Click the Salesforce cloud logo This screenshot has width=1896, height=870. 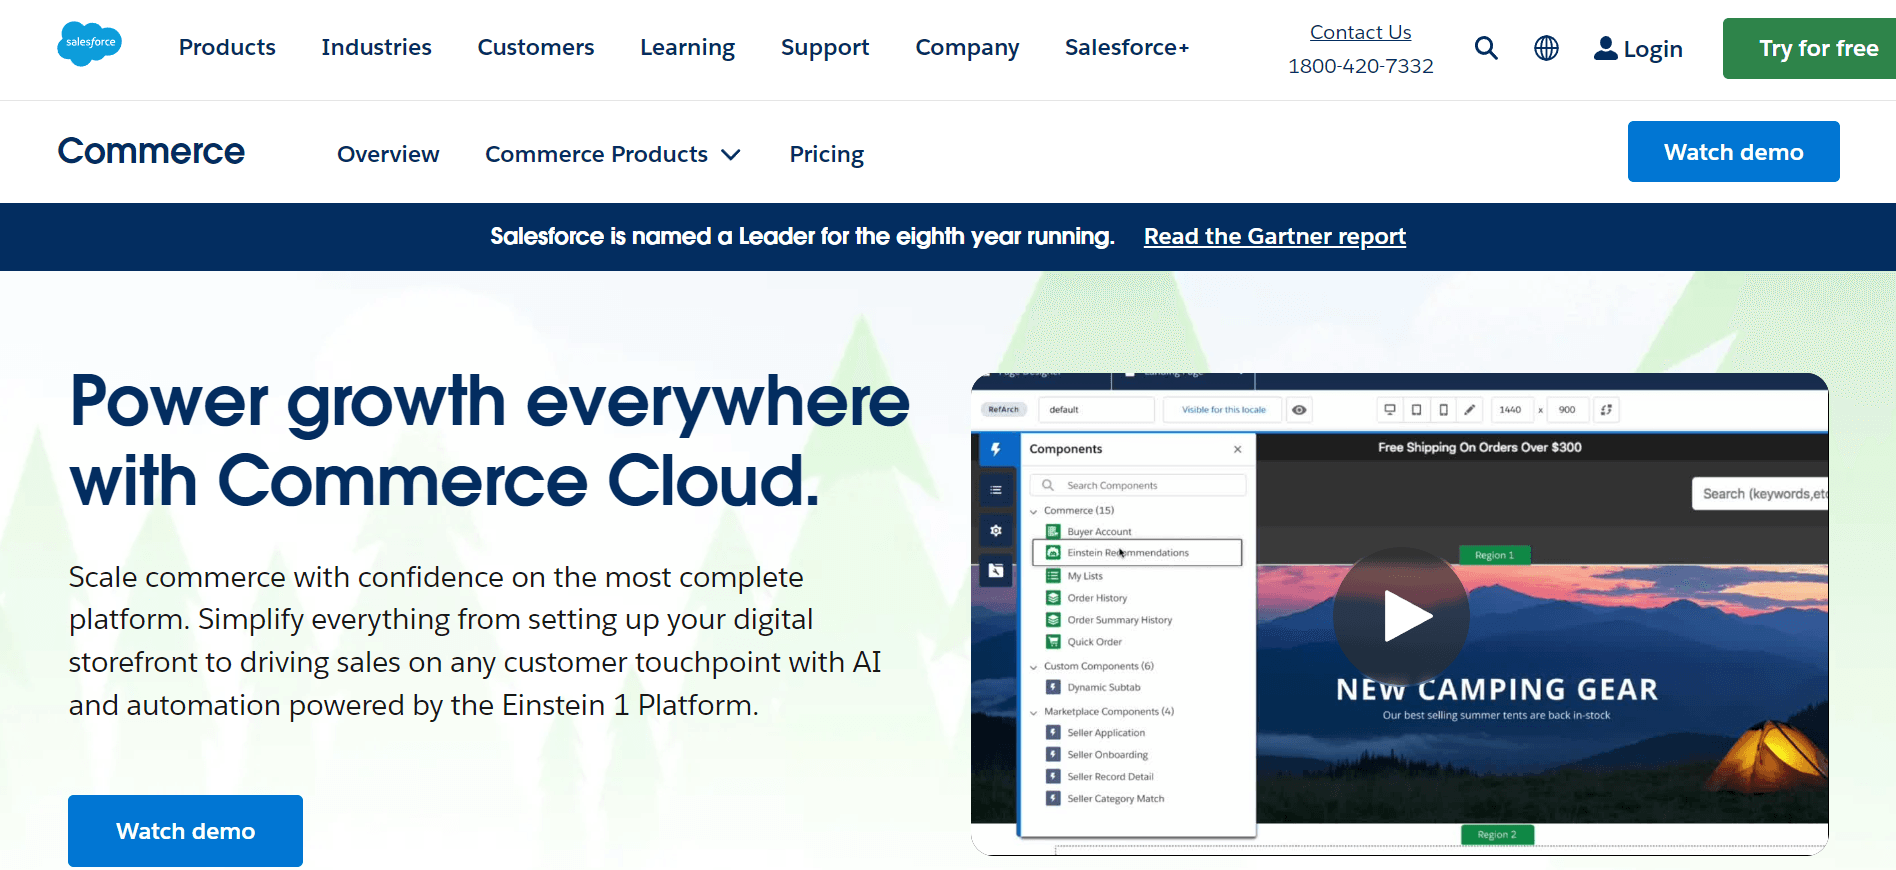[89, 44]
